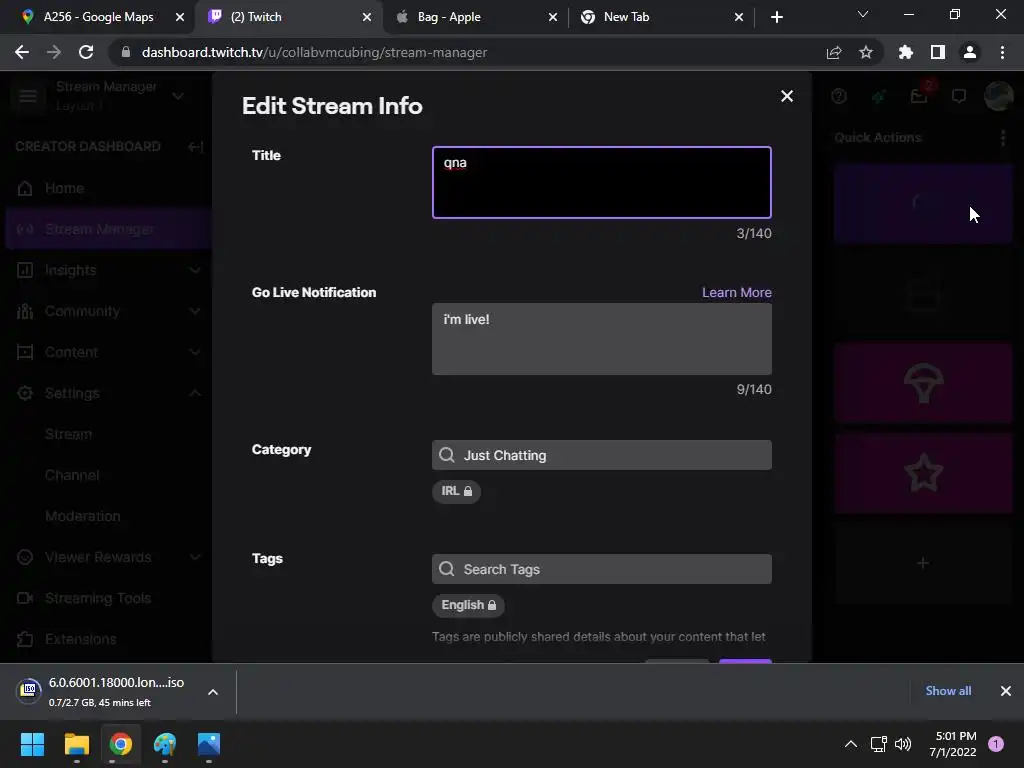The height and width of the screenshot is (768, 1024).
Task: Close the Google Maps tab
Action: pyautogui.click(x=180, y=17)
